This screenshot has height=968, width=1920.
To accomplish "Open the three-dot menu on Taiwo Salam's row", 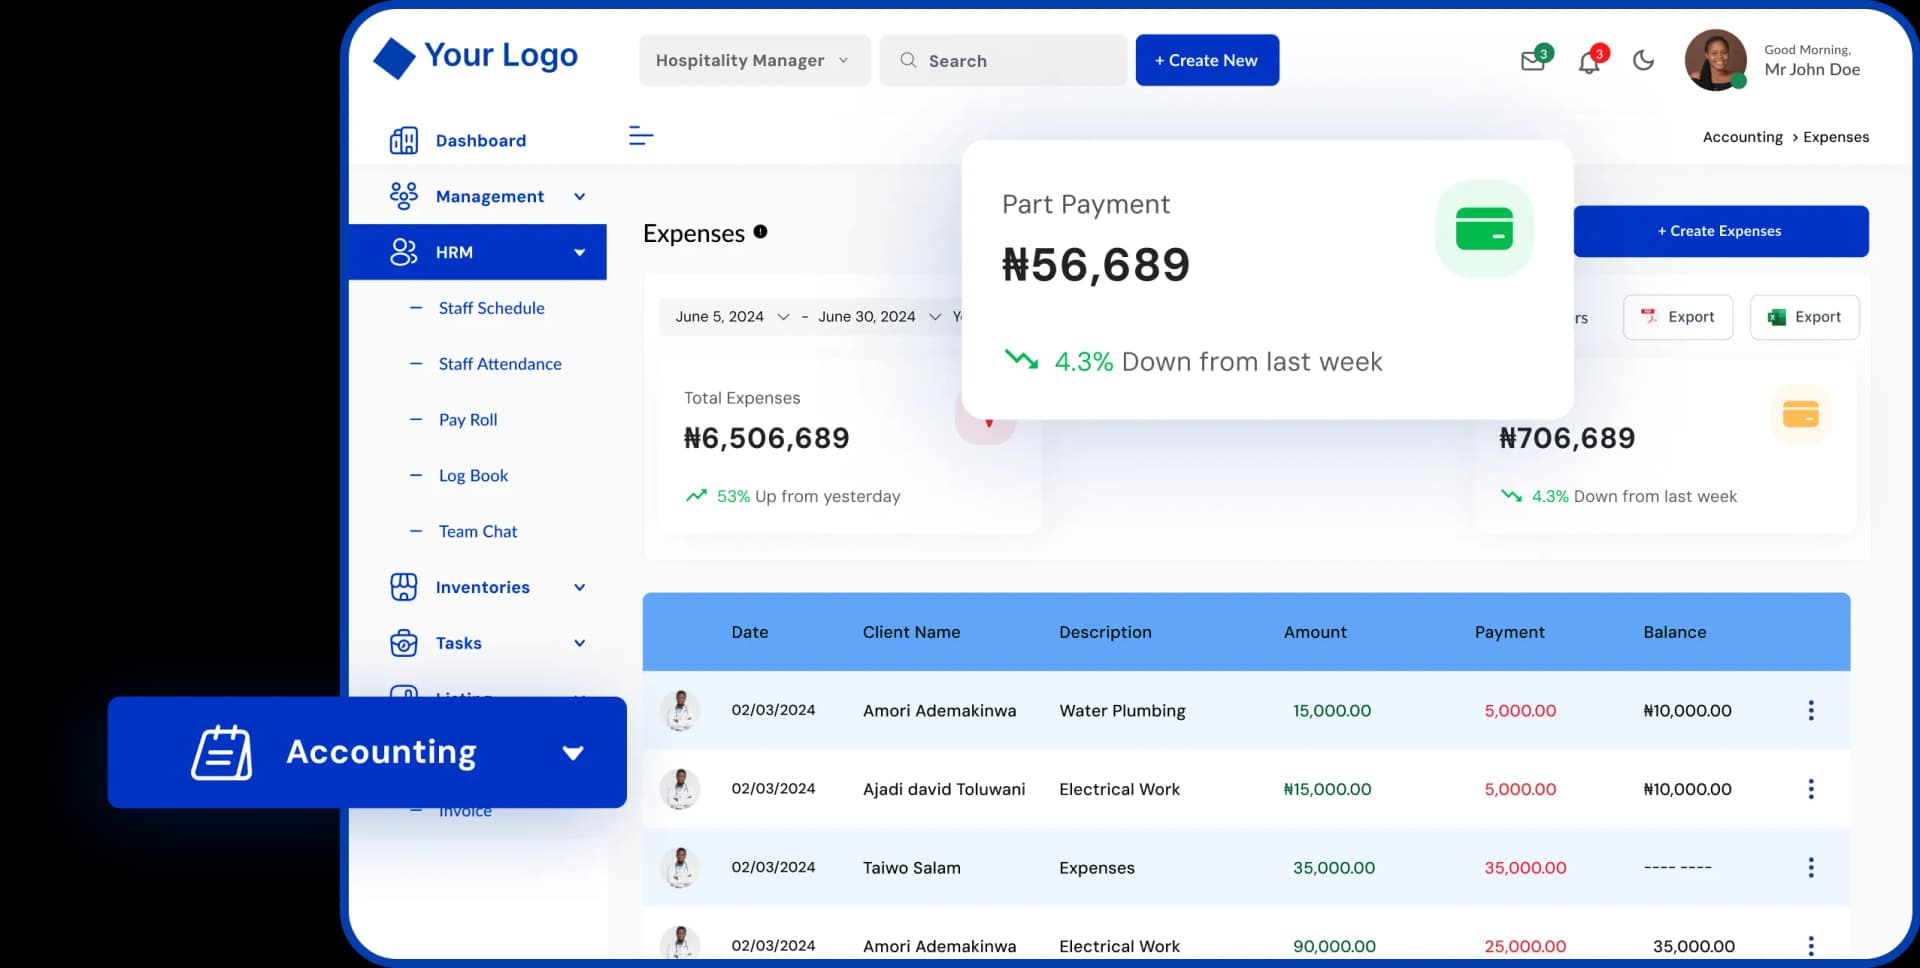I will click(x=1811, y=868).
